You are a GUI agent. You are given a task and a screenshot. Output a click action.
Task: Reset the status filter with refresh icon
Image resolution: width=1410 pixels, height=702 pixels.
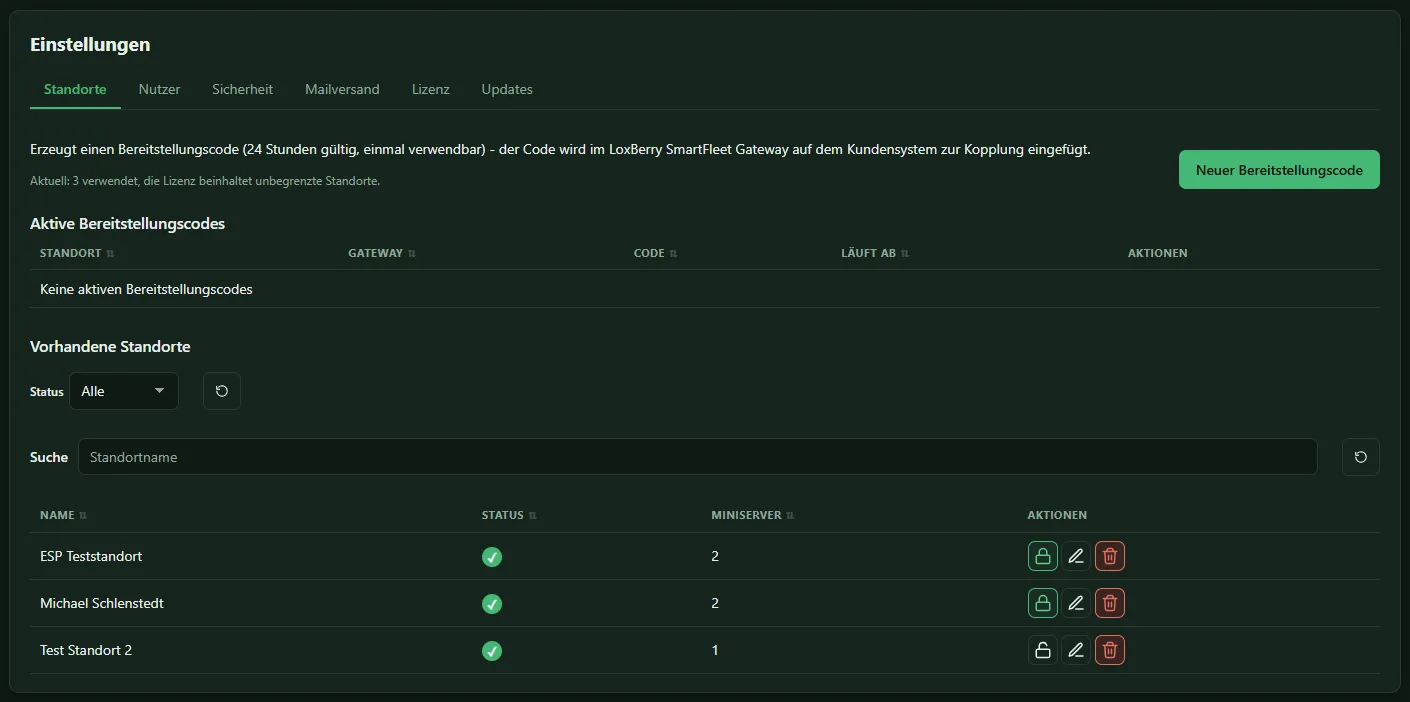(222, 391)
